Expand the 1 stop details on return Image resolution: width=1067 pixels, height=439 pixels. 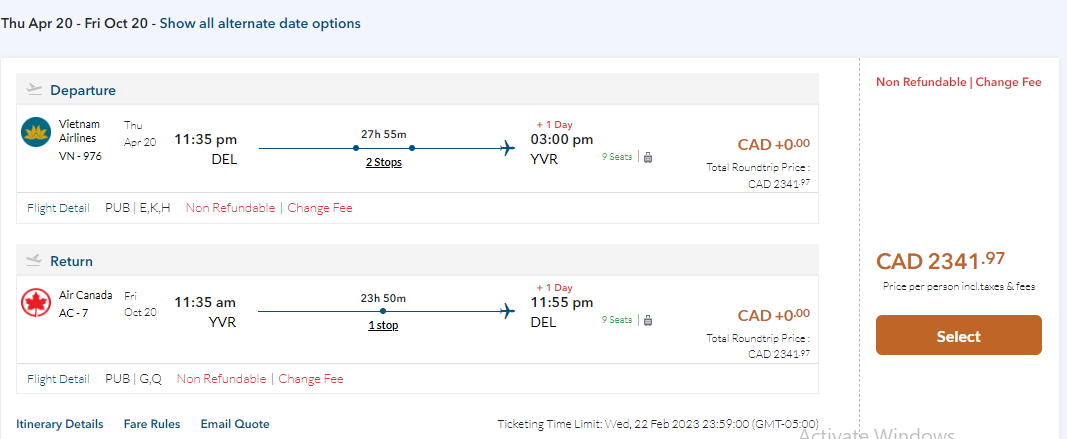(383, 325)
